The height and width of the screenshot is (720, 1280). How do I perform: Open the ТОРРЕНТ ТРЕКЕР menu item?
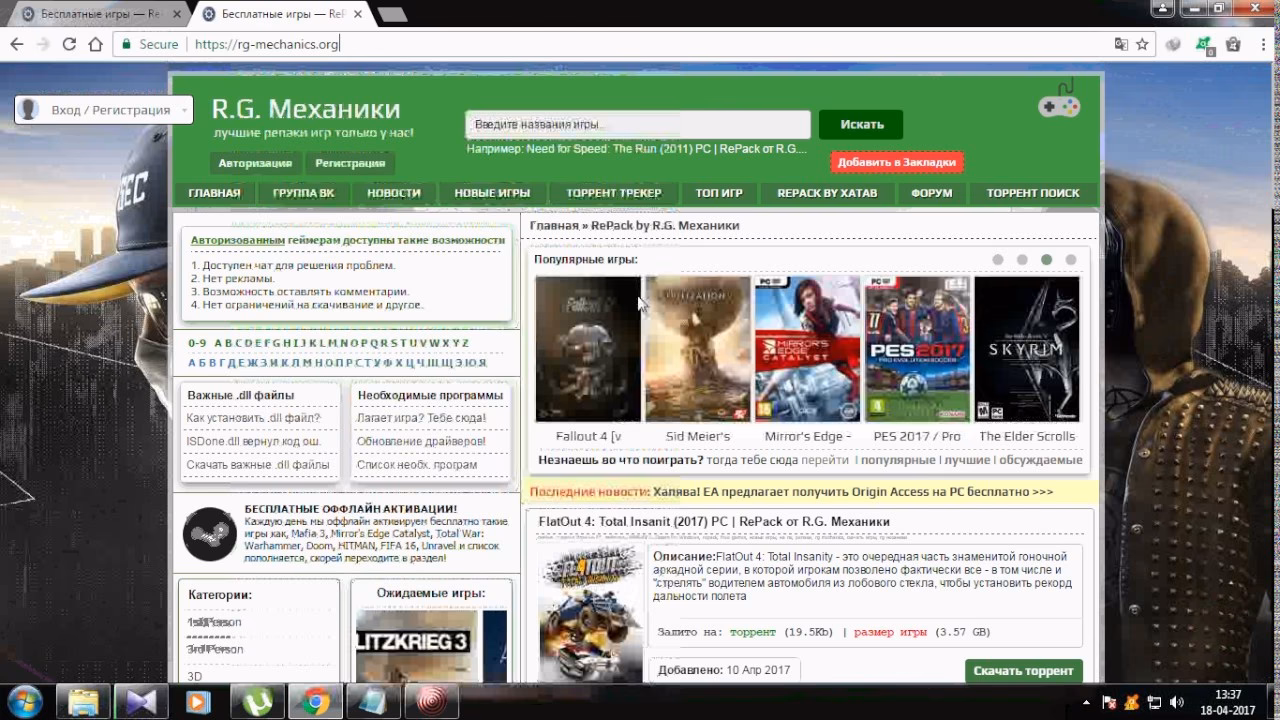click(613, 193)
